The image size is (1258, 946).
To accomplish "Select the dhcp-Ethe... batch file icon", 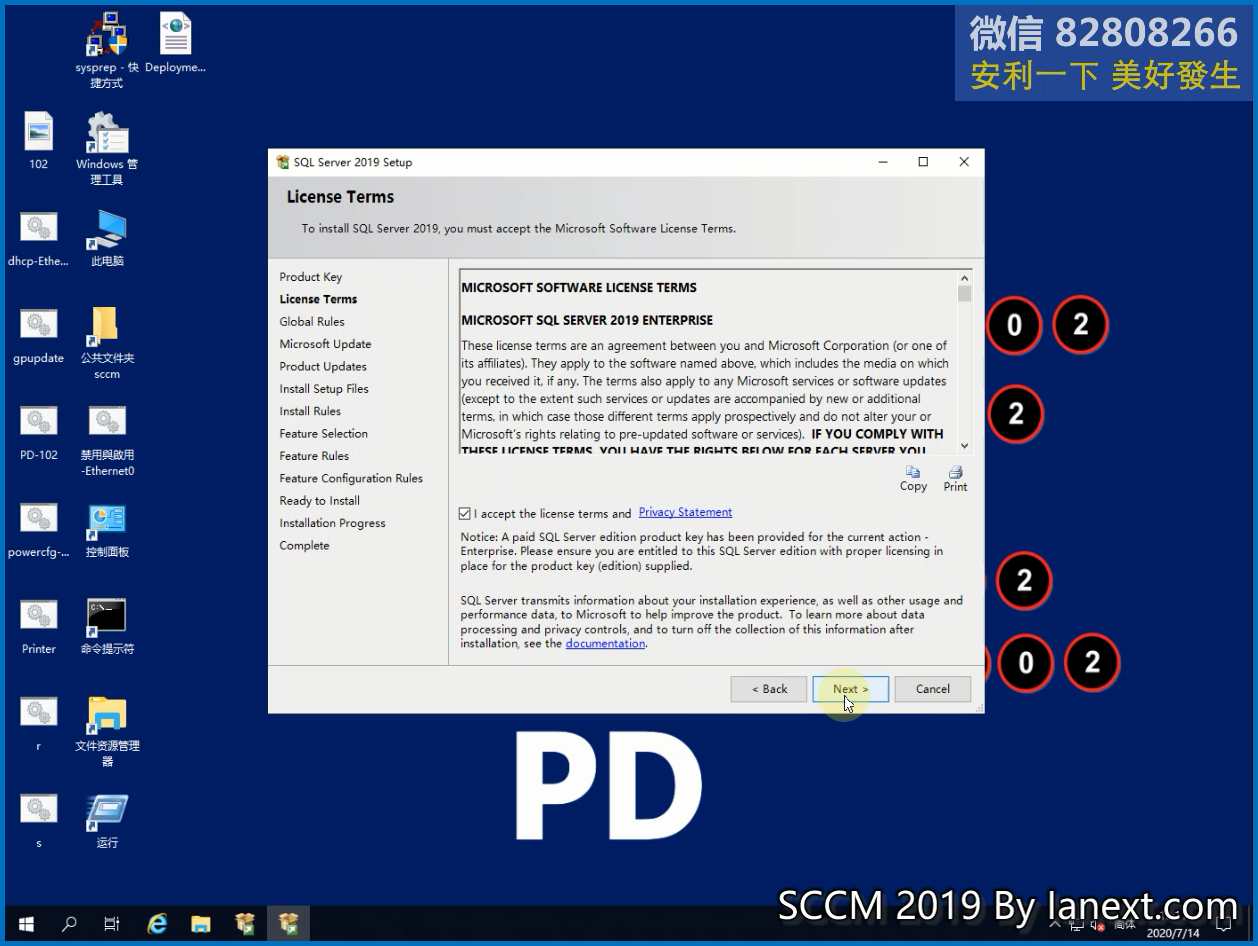I will pyautogui.click(x=39, y=238).
